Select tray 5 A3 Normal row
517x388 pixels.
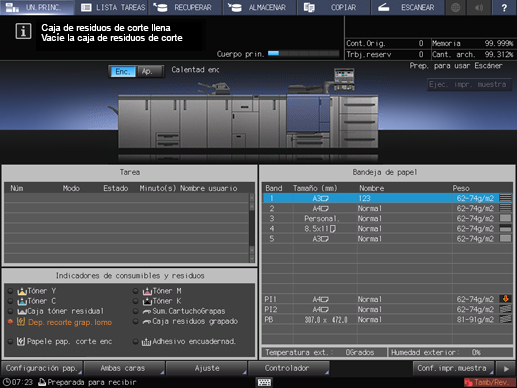[x=388, y=239]
